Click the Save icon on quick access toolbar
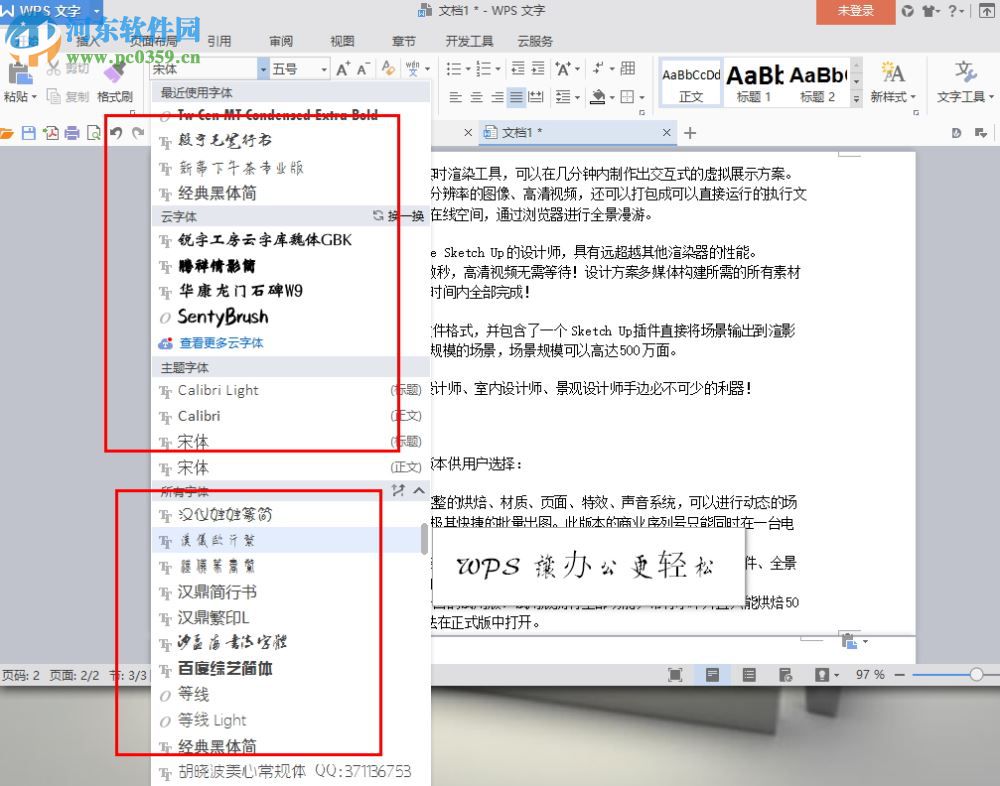1000x786 pixels. tap(27, 131)
